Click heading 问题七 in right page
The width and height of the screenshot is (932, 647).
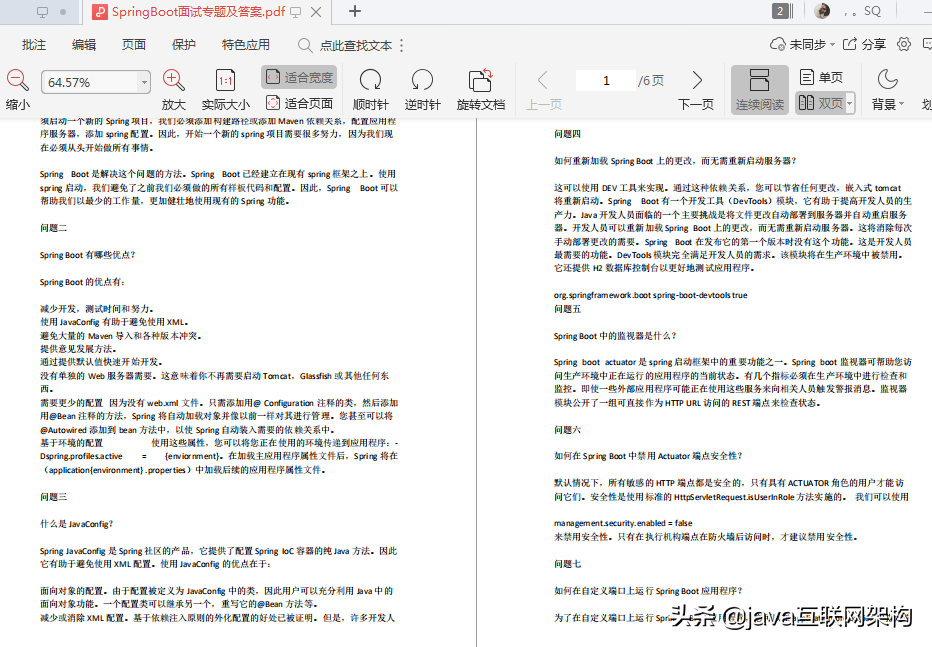(x=568, y=564)
